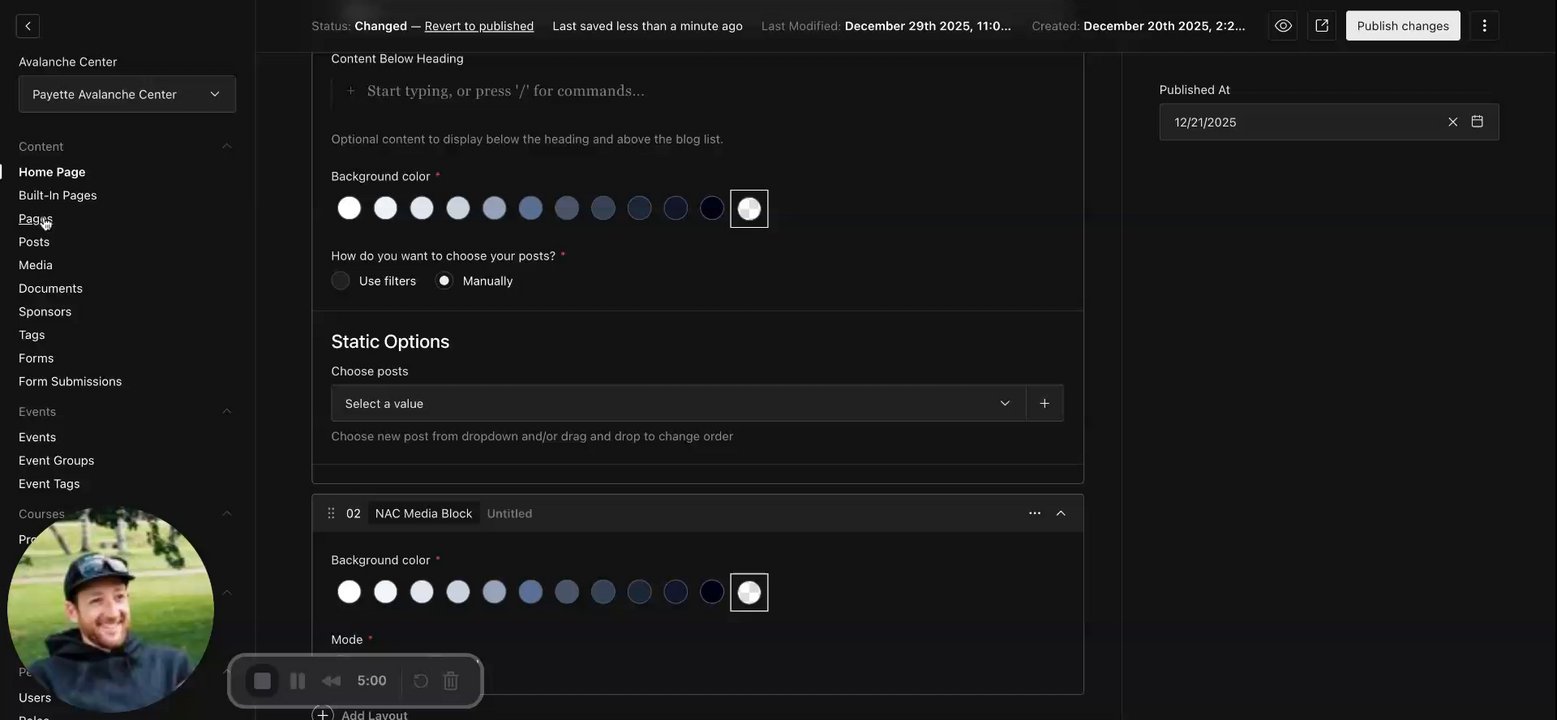Go to Home Page in sidebar
Screen dimensions: 1557x720
pyautogui.click(x=52, y=172)
